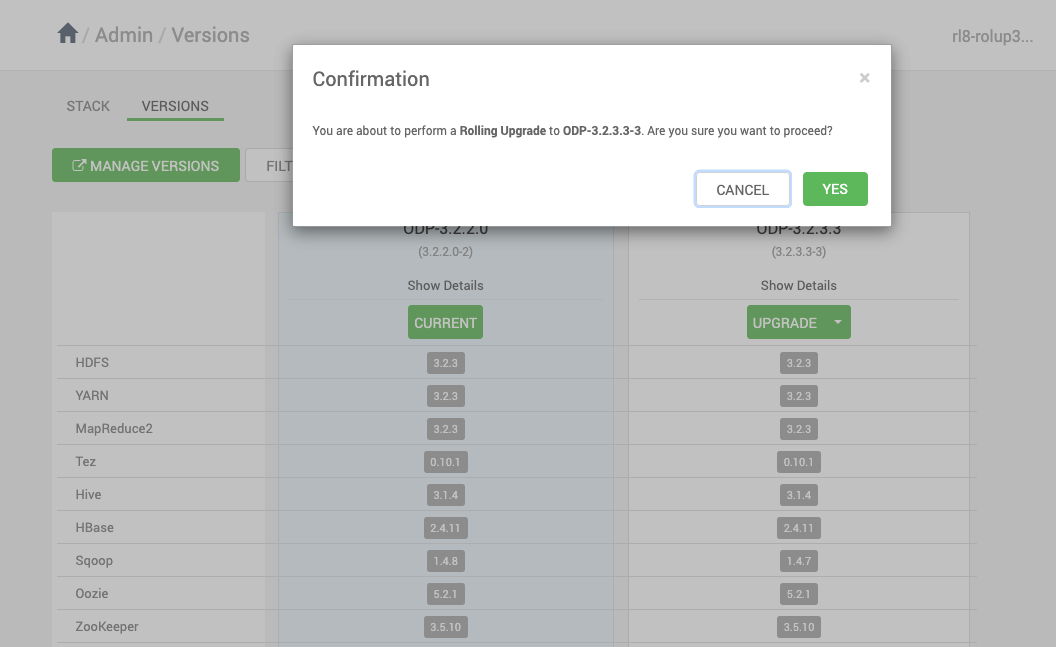Open the Upgrade dropdown arrow
The image size is (1056, 647).
(x=838, y=322)
